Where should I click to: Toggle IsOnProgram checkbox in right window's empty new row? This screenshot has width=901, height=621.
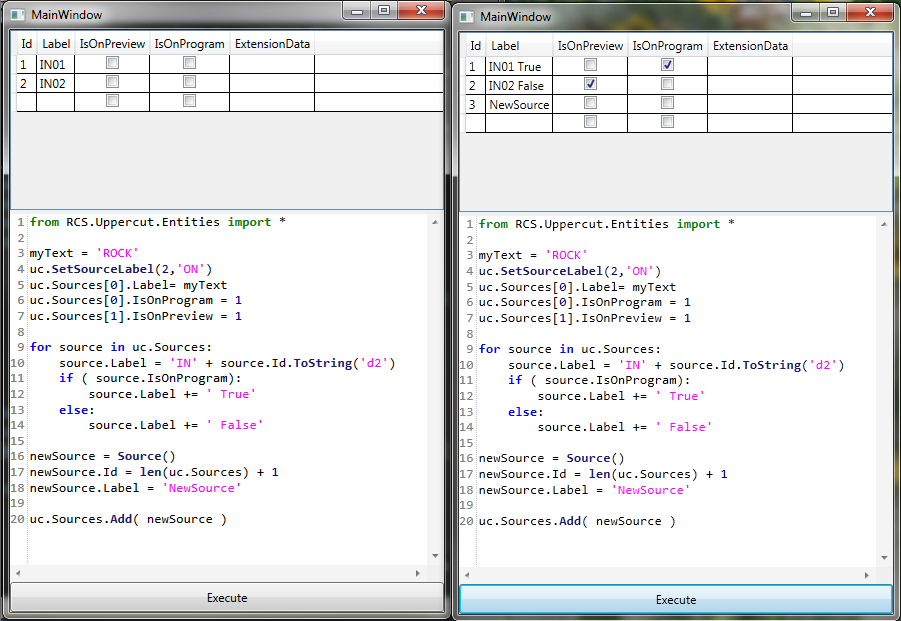point(667,122)
